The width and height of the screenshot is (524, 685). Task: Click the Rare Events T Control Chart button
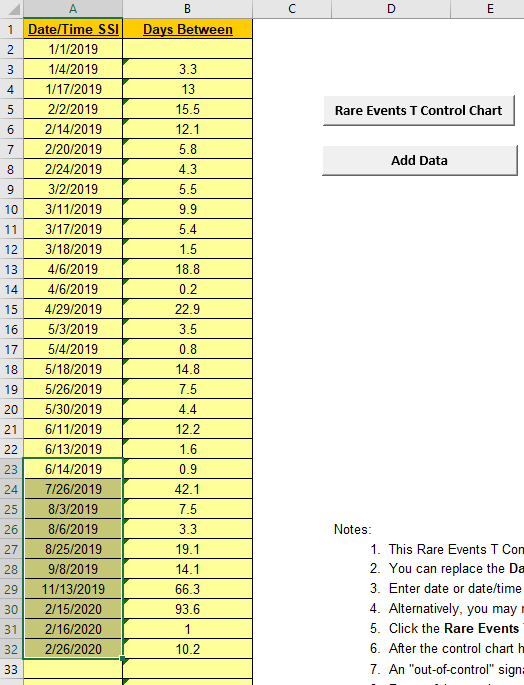click(419, 111)
